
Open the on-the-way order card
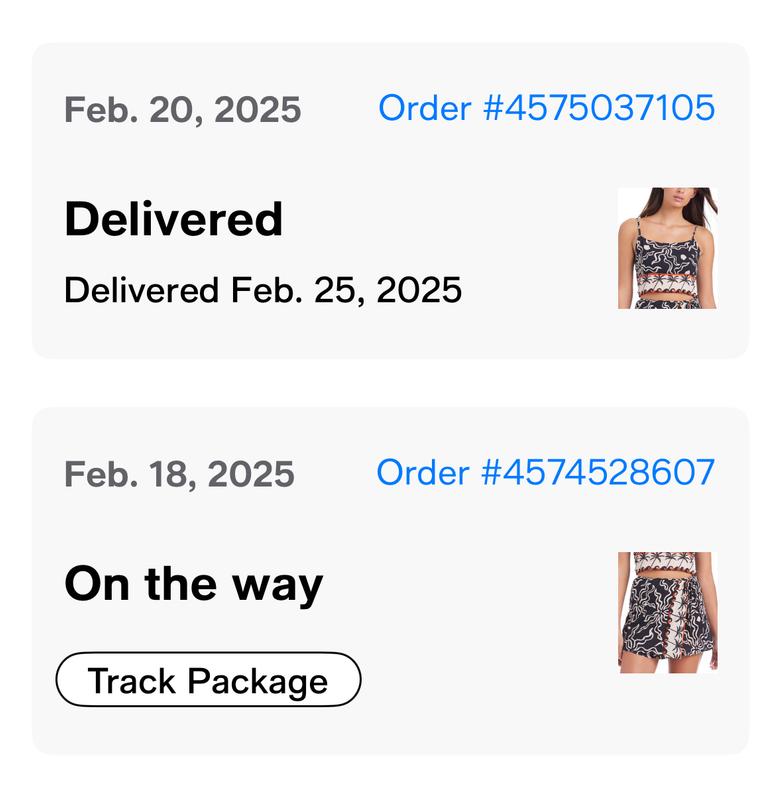pyautogui.click(x=391, y=581)
